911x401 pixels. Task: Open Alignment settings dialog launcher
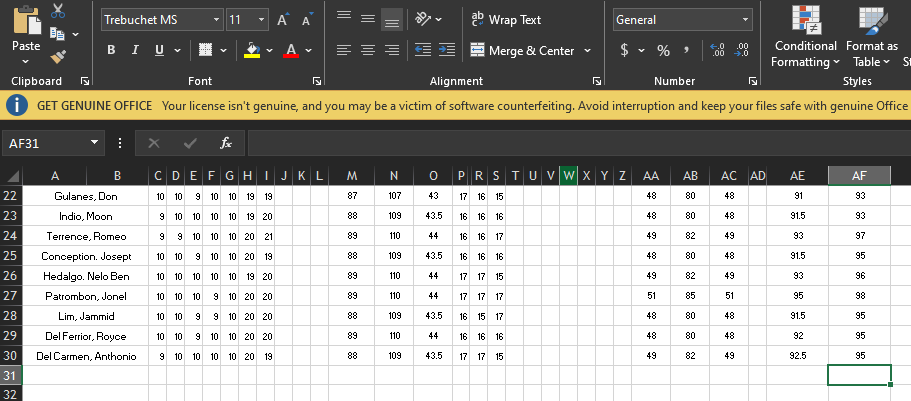597,81
